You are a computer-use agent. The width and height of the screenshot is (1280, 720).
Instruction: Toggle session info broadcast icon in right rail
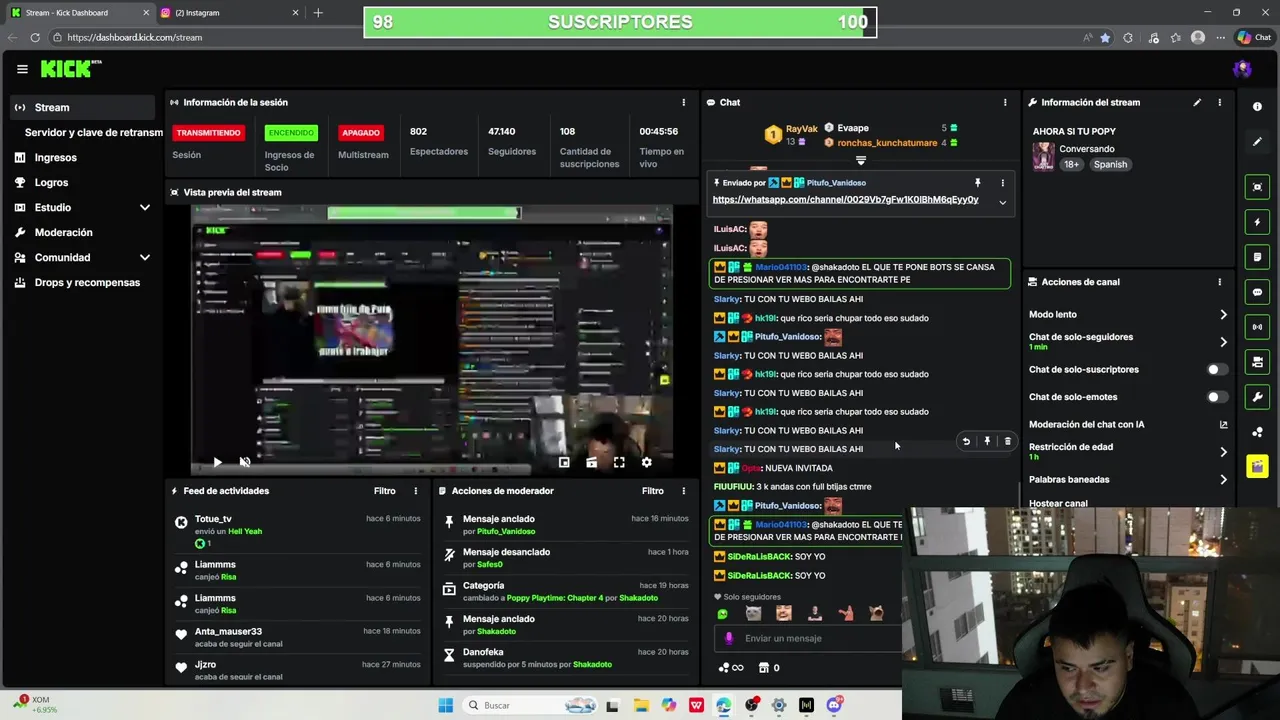pyautogui.click(x=1257, y=327)
